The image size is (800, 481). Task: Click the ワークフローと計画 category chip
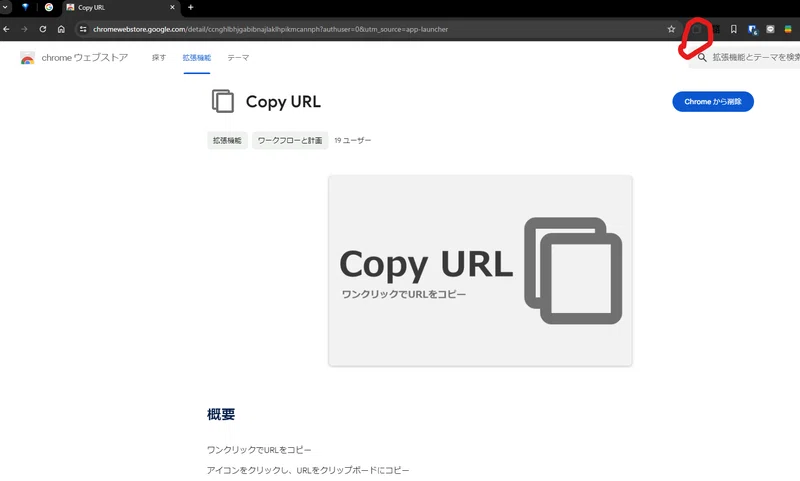[290, 140]
